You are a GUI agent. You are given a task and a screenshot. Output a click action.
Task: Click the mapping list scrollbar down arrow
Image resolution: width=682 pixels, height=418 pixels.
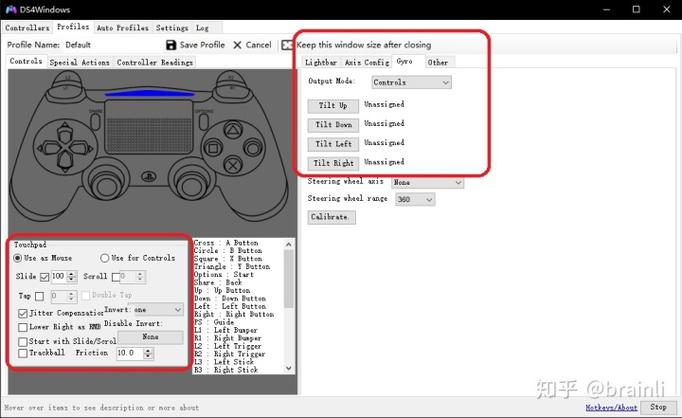point(288,368)
